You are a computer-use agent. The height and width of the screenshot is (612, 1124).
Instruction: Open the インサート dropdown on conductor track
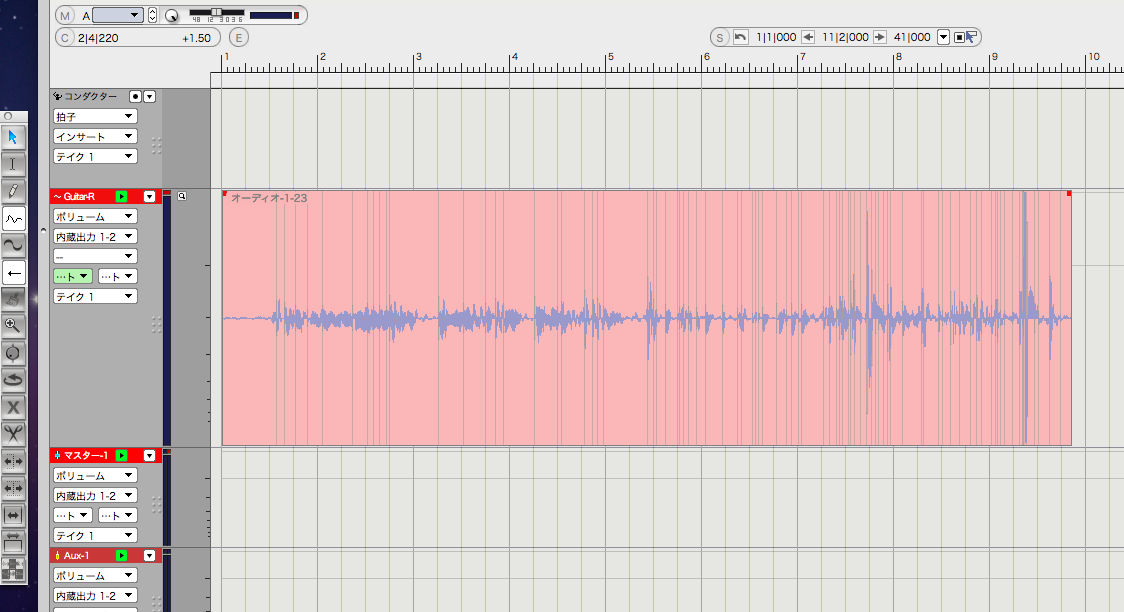pyautogui.click(x=95, y=136)
